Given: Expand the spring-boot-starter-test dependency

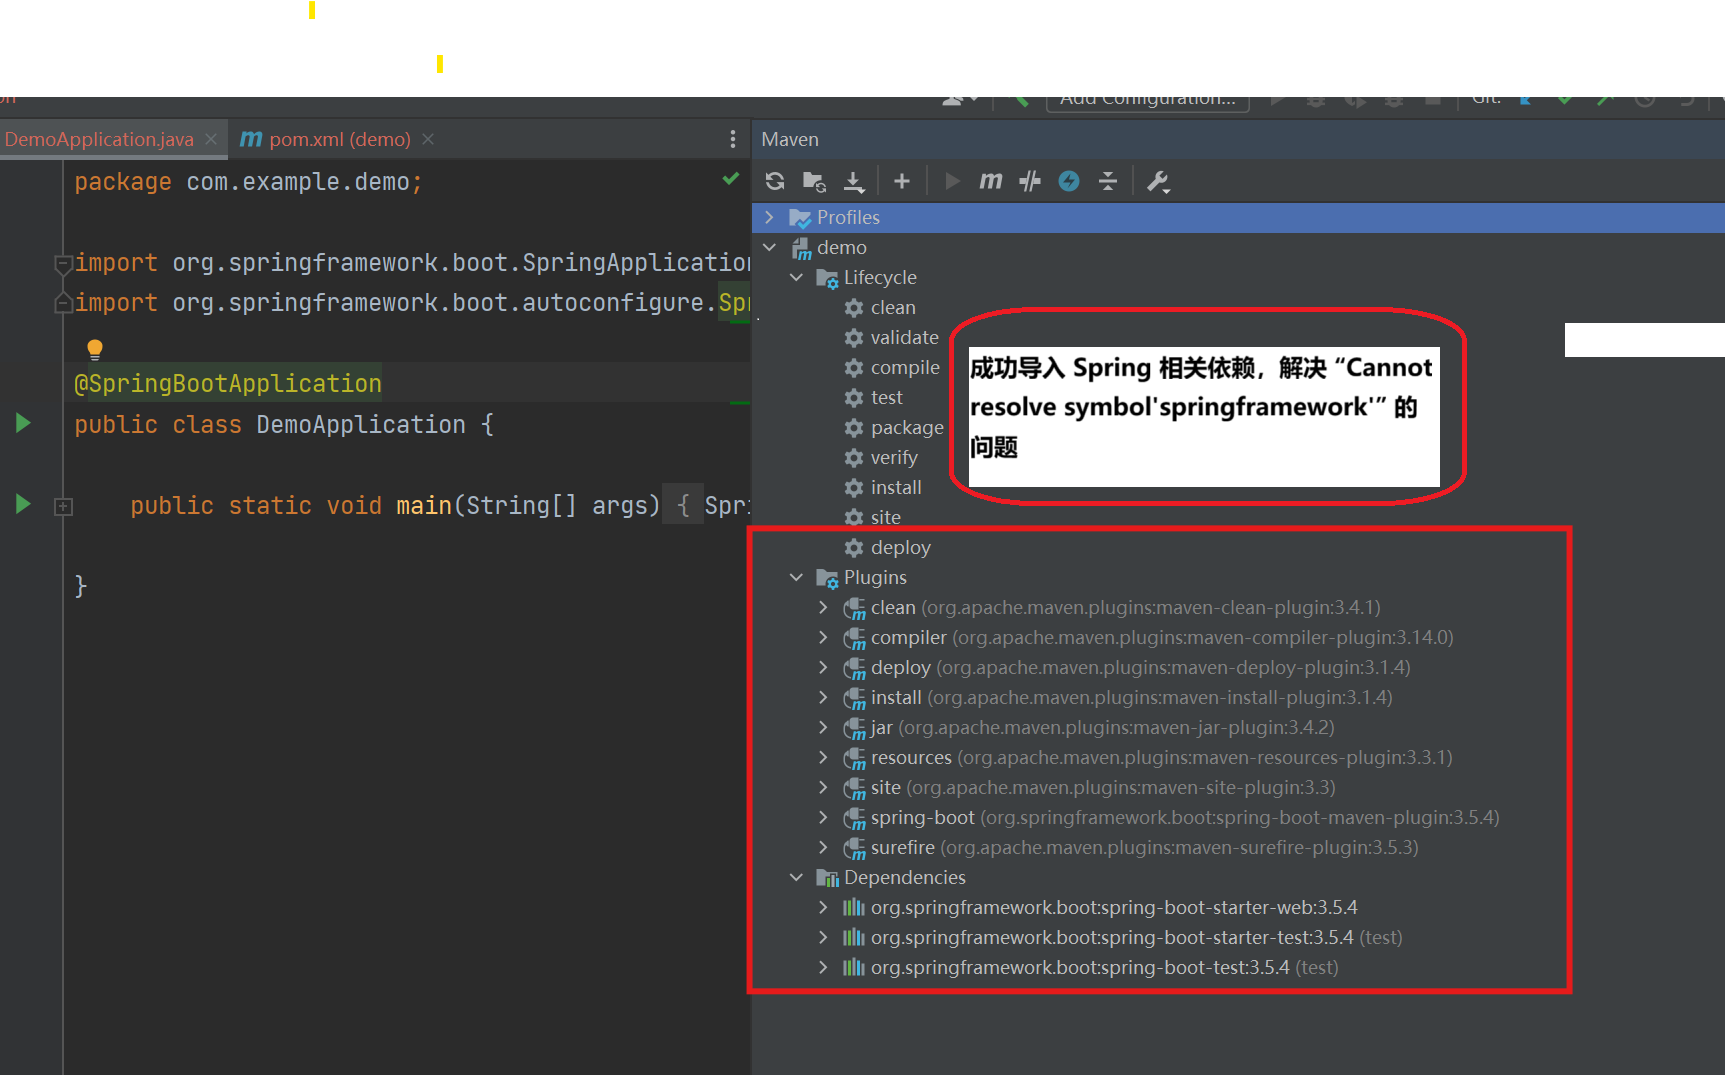Looking at the screenshot, I should [823, 937].
